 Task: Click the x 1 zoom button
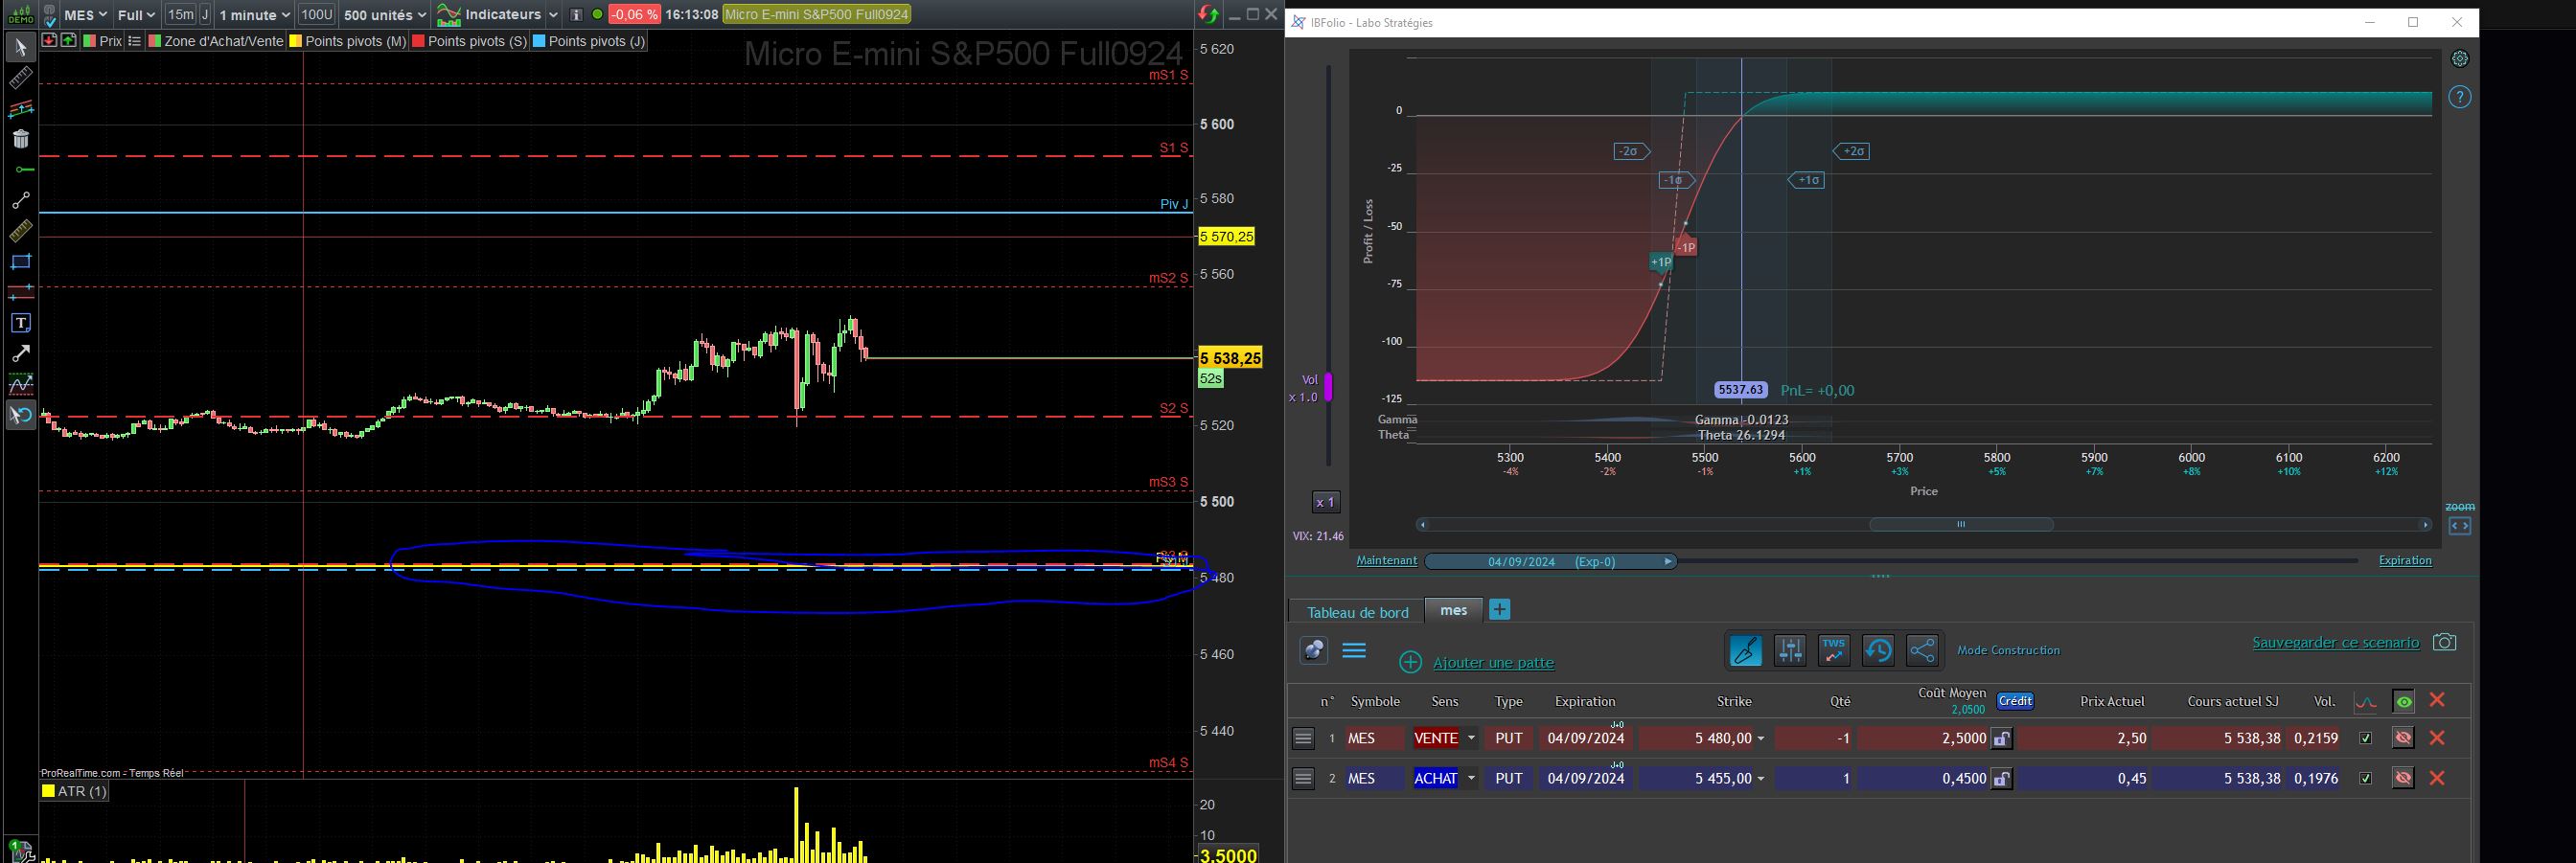point(1325,502)
